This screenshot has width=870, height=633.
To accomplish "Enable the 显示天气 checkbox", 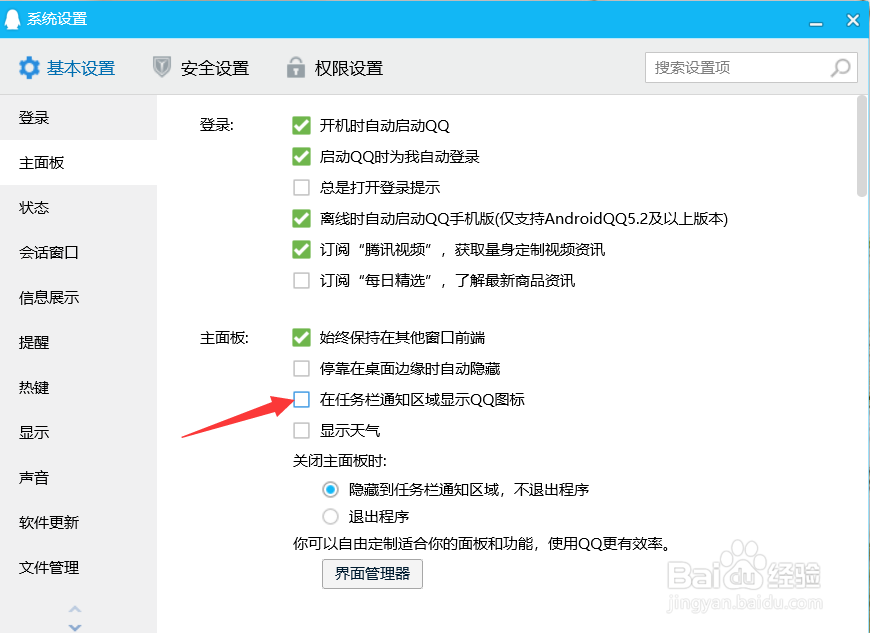I will [301, 431].
